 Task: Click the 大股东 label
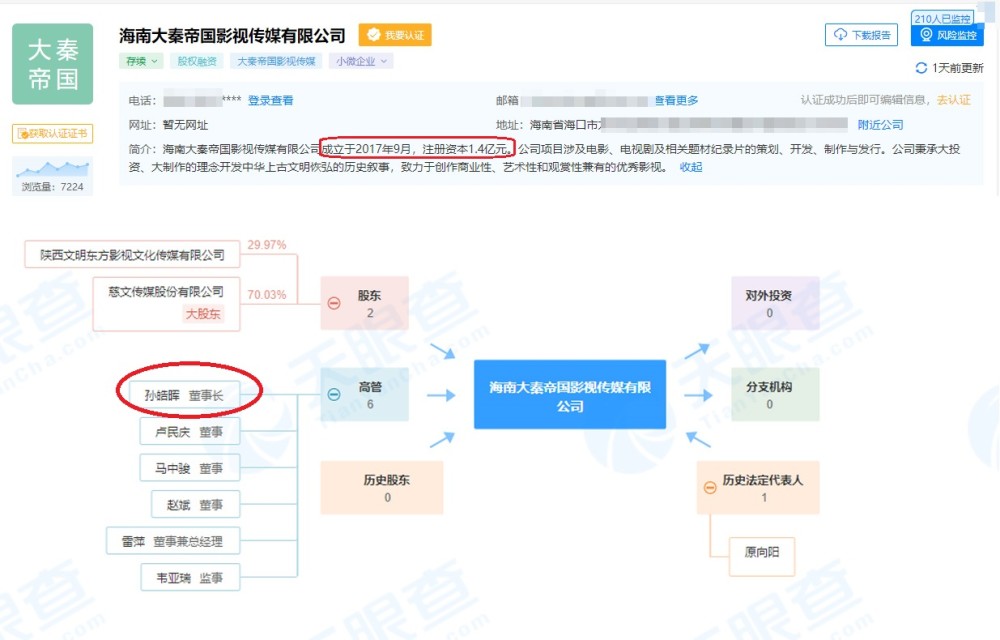(x=203, y=314)
